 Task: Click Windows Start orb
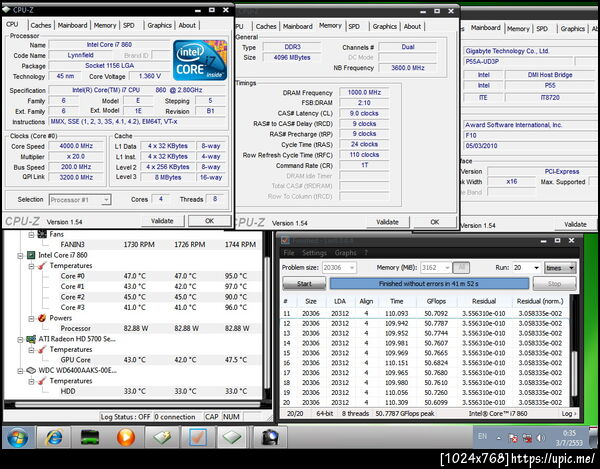tap(17, 437)
